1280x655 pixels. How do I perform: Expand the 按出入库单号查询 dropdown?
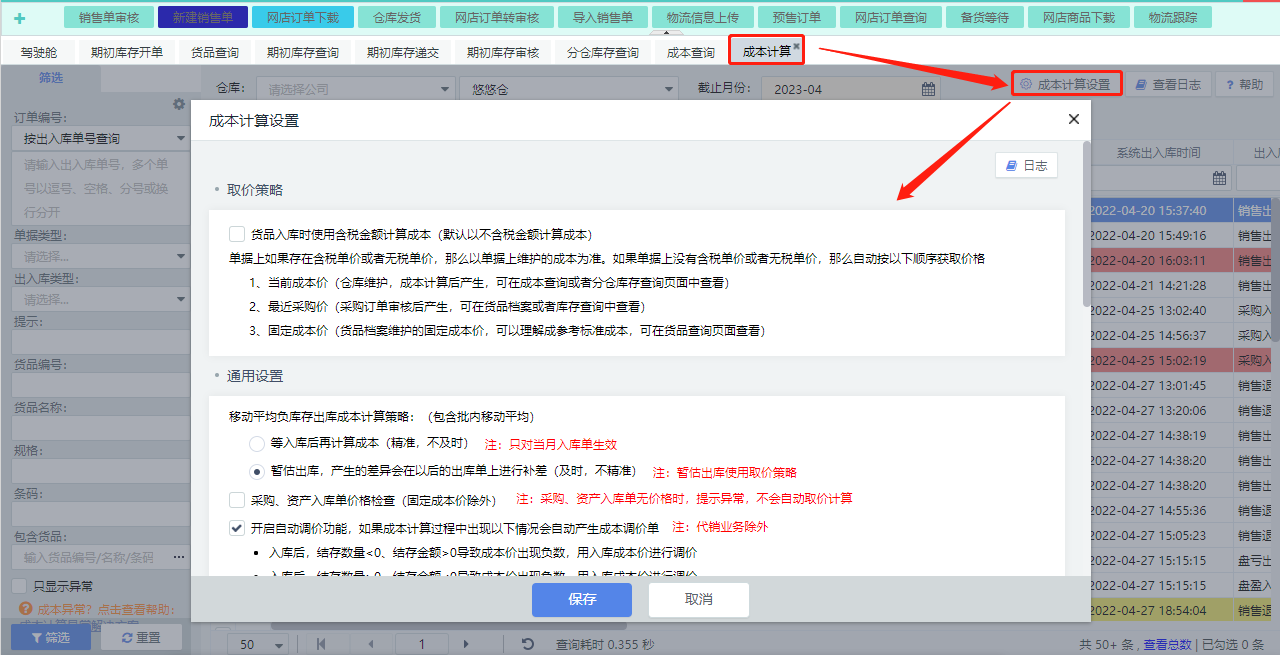coord(101,138)
